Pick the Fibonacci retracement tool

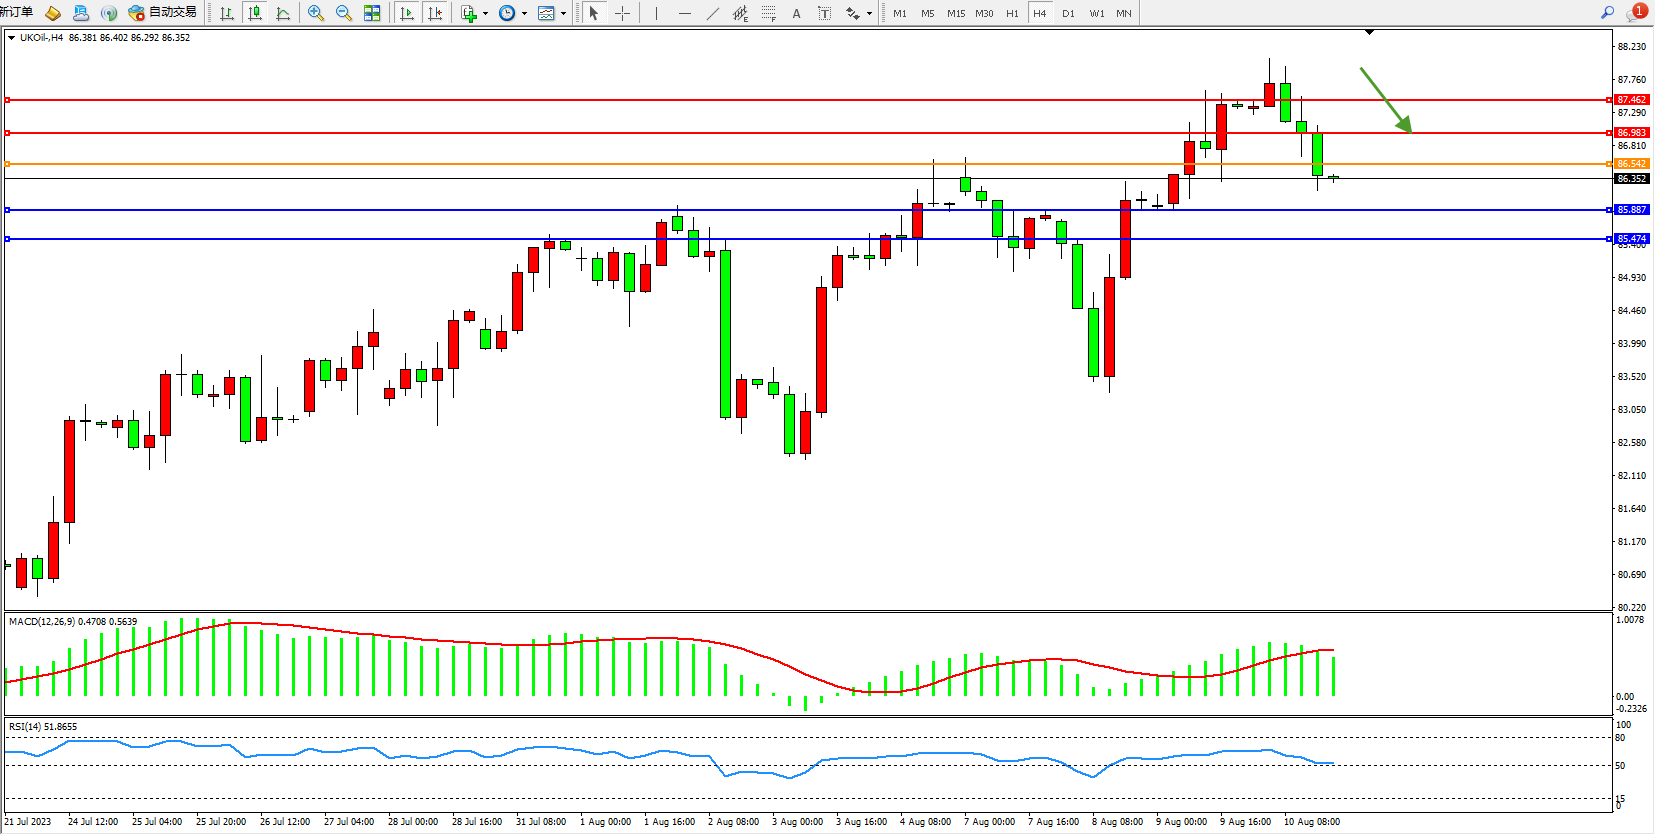(x=768, y=13)
